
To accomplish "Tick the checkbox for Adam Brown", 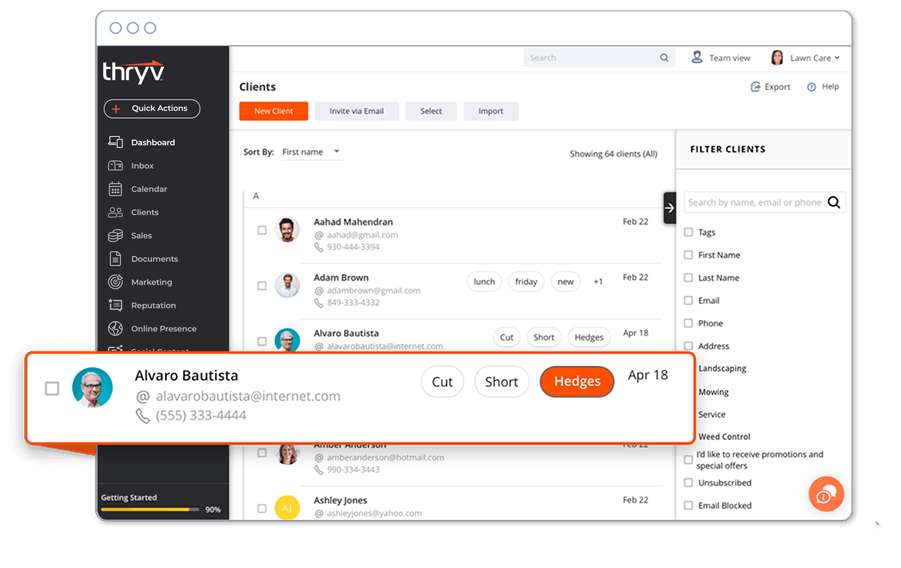I will (262, 286).
